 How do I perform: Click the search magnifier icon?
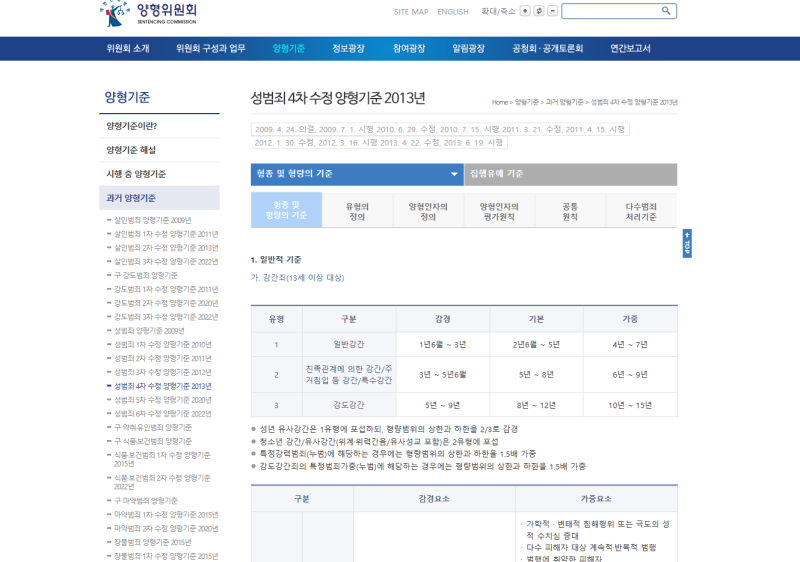pyautogui.click(x=666, y=11)
